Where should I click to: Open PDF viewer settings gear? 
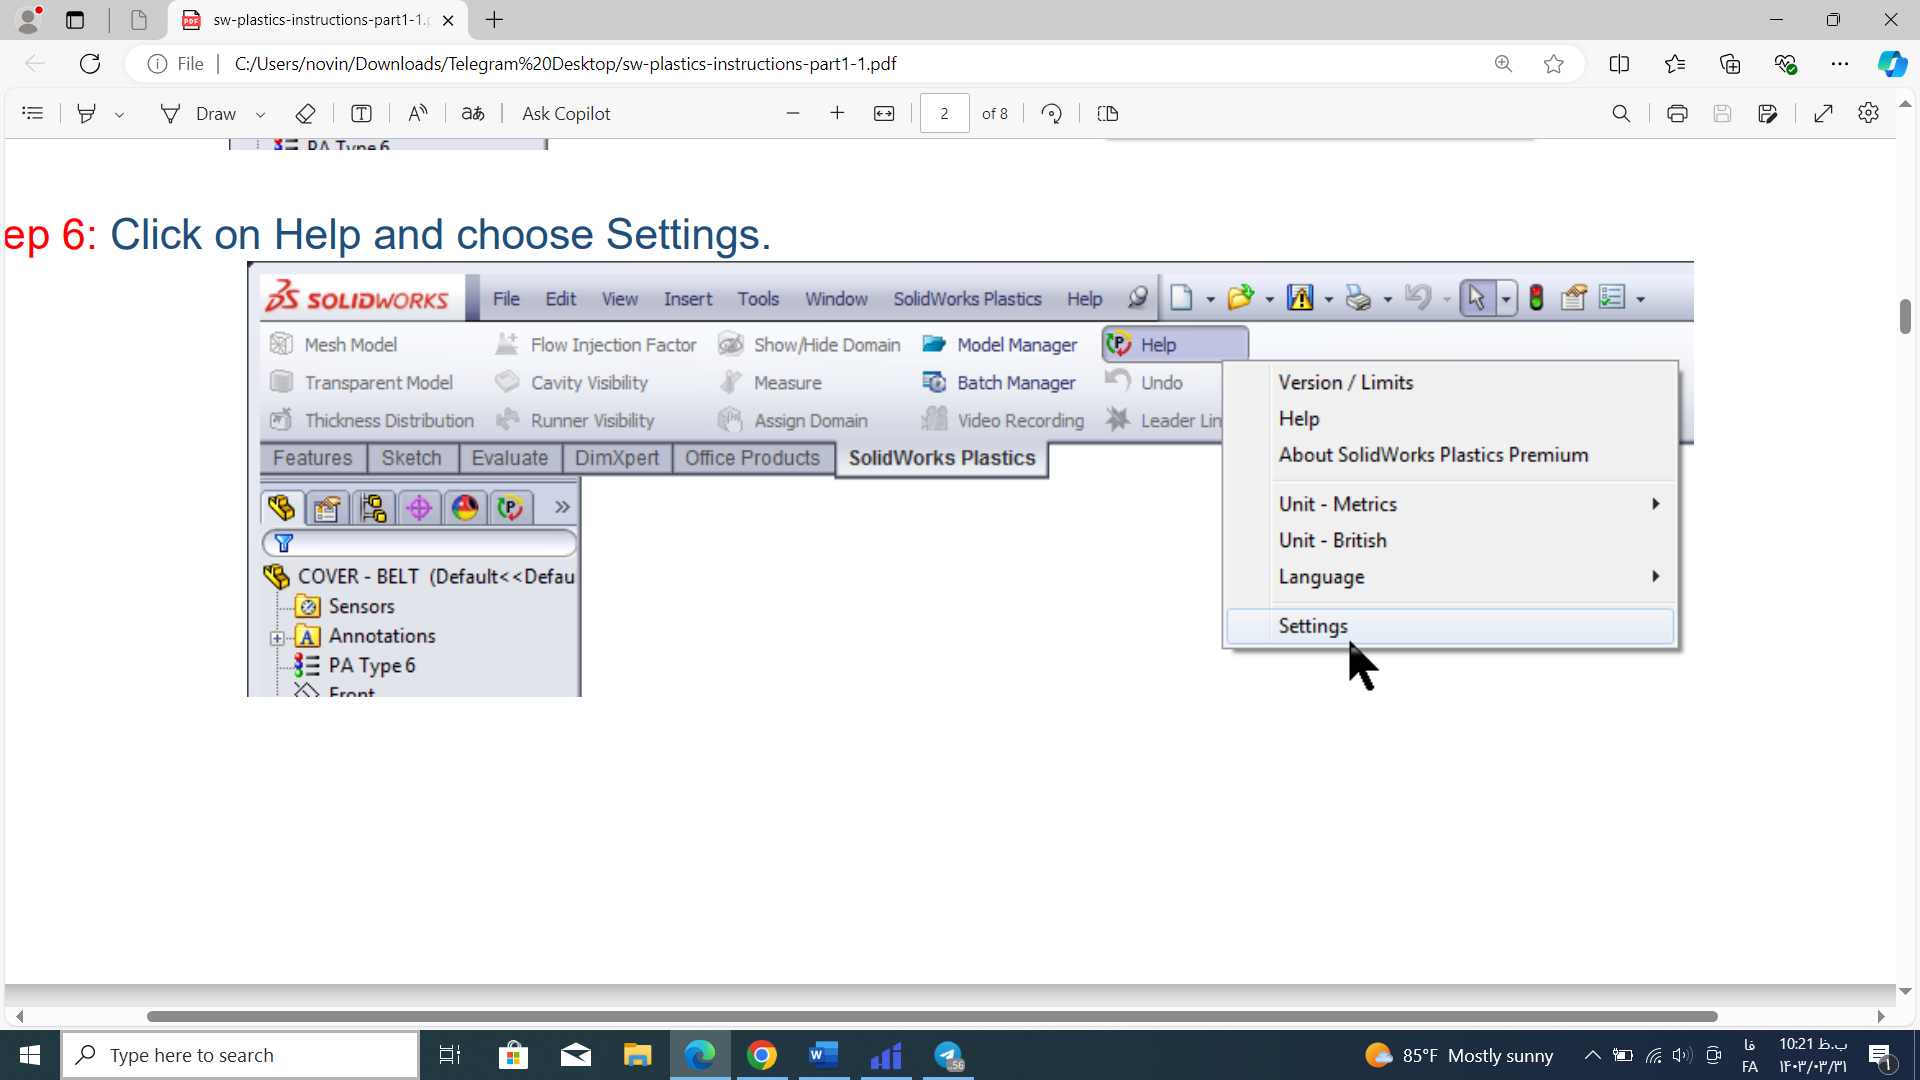(1868, 113)
